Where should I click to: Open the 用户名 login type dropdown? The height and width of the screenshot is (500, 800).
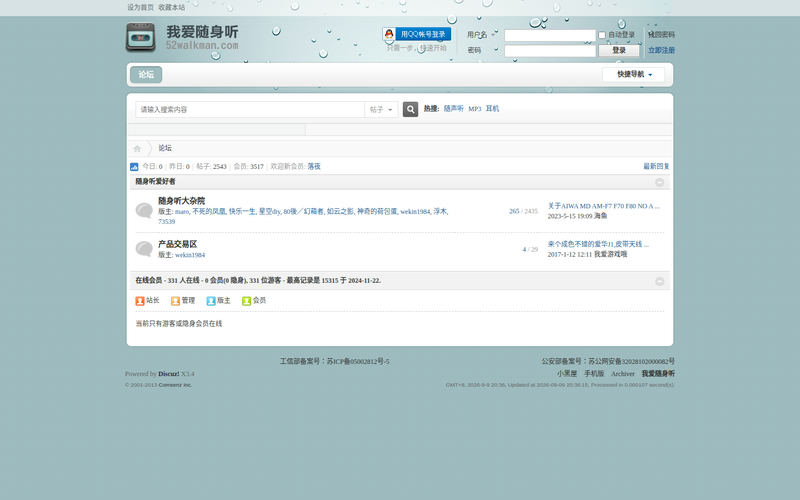click(481, 35)
